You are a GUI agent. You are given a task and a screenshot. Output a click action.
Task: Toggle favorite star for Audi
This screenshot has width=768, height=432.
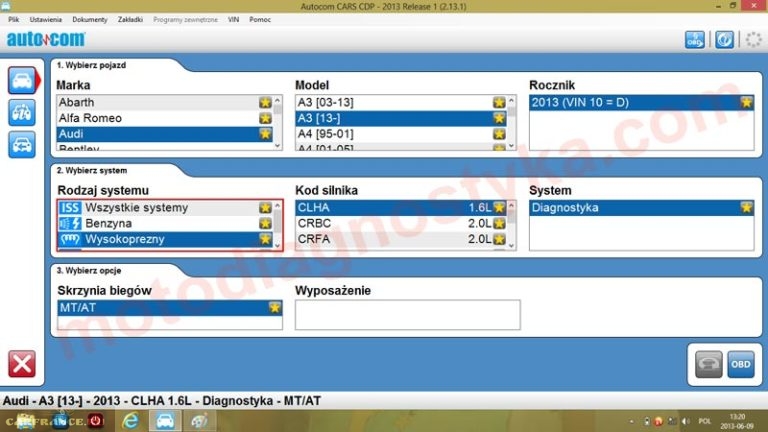click(x=265, y=134)
